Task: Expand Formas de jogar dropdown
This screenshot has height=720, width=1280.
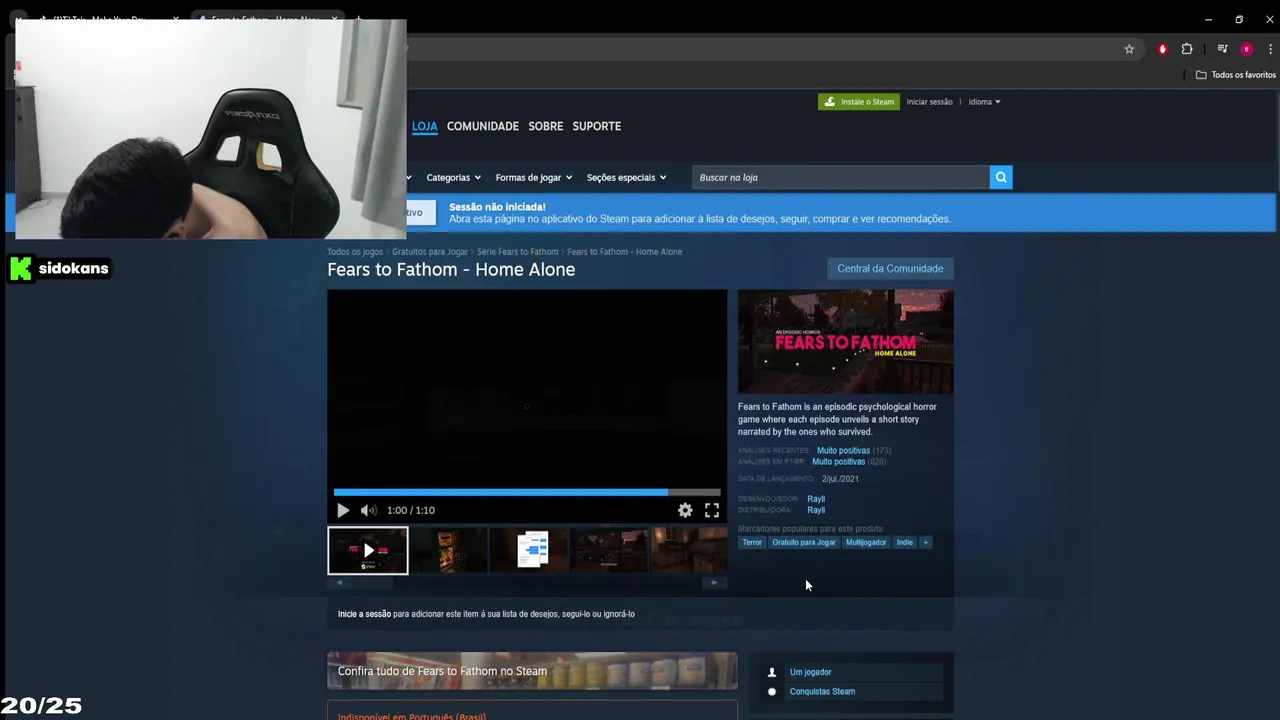Action: tap(534, 177)
